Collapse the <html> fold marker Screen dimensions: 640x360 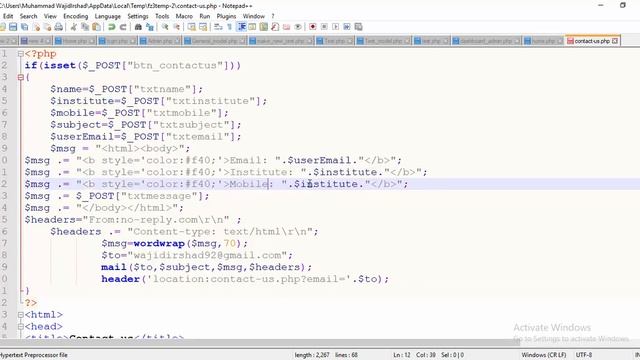(20, 315)
